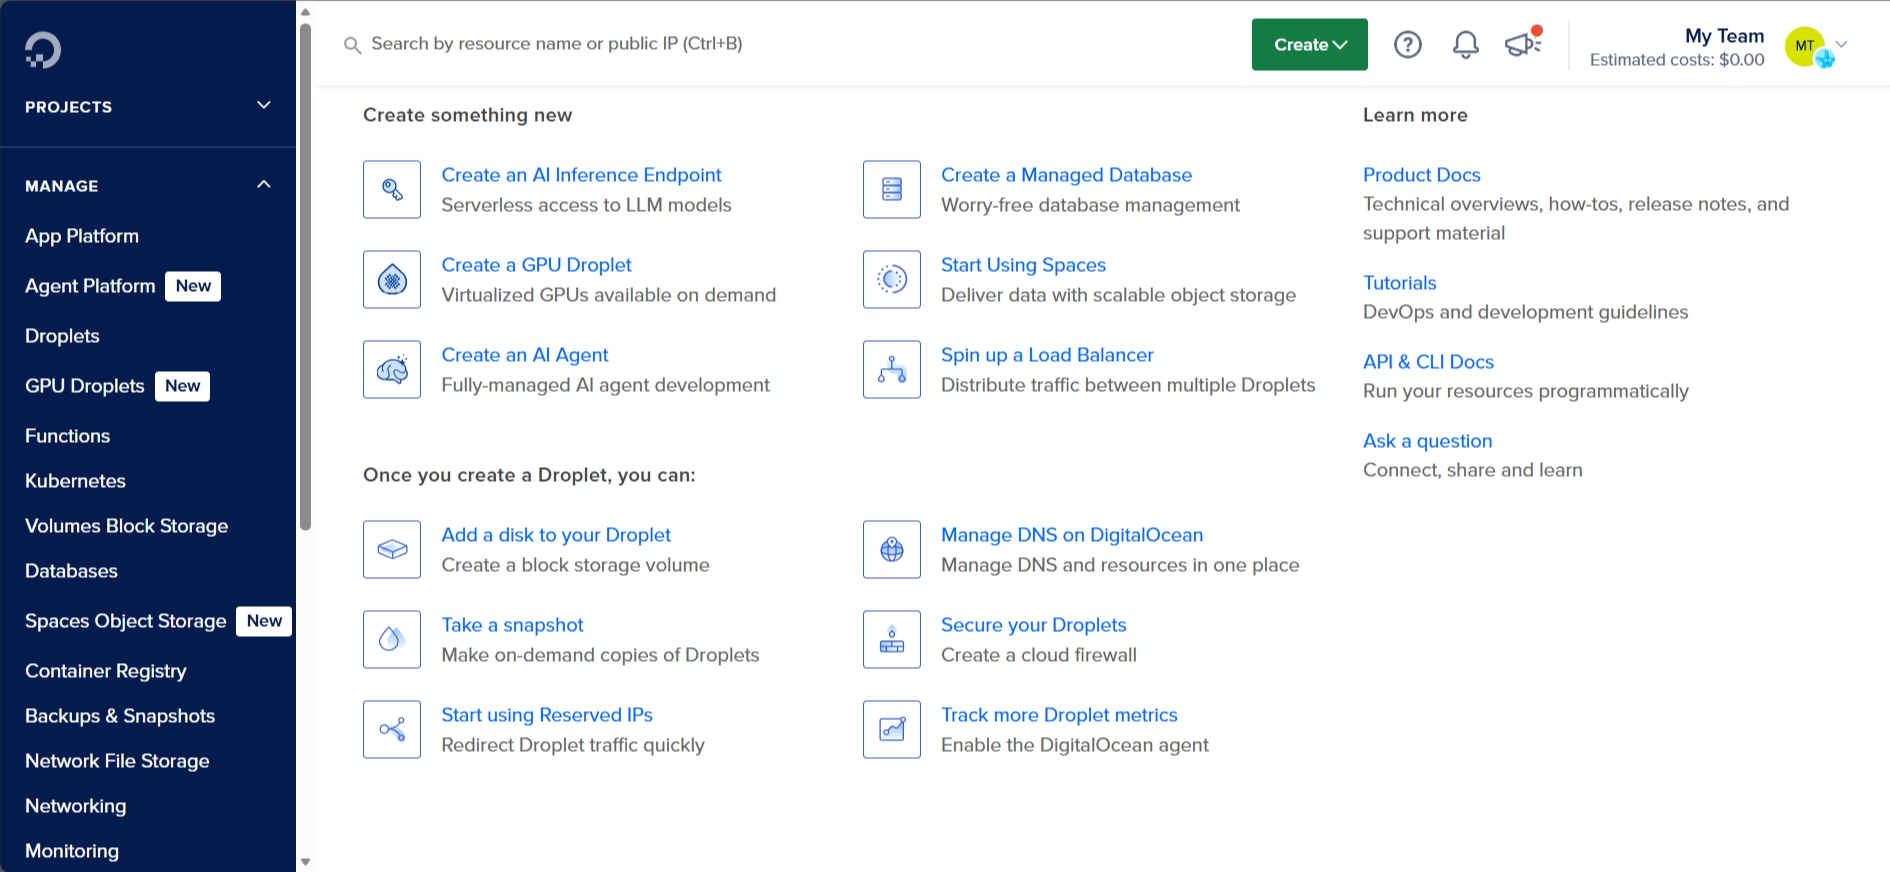Open Start Using Spaces link
Viewport: 1890px width, 872px height.
pos(1023,265)
